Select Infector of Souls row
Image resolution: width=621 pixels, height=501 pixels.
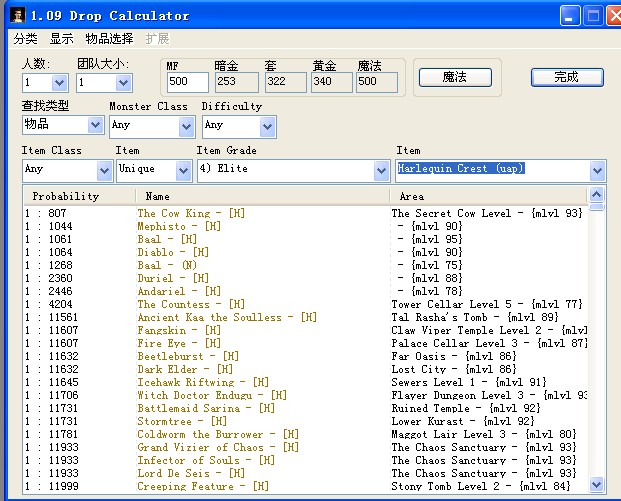pos(305,460)
